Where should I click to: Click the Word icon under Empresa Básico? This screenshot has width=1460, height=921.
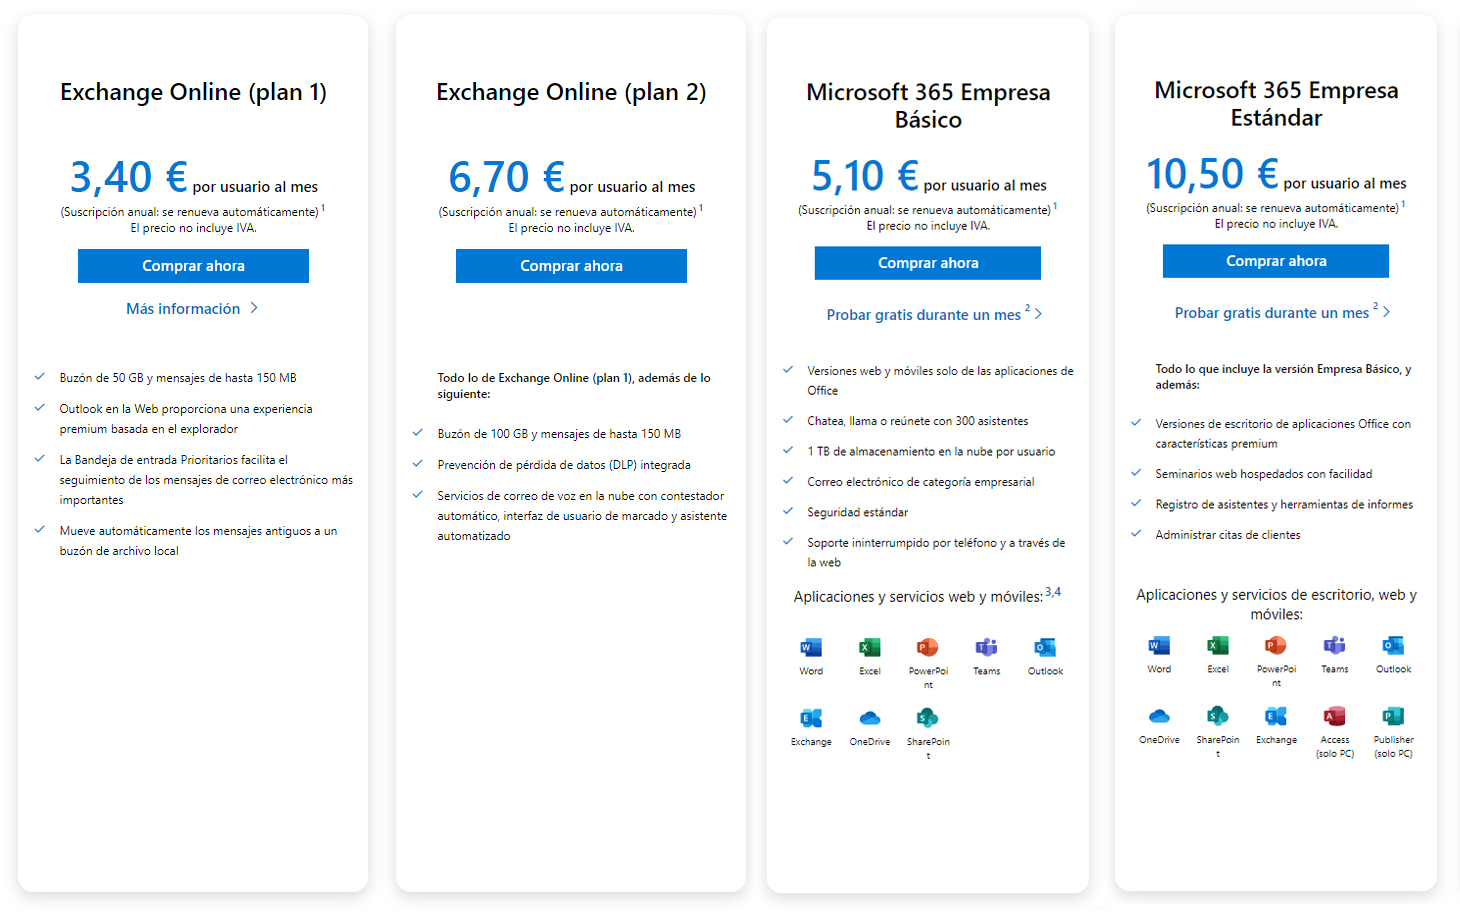(811, 647)
